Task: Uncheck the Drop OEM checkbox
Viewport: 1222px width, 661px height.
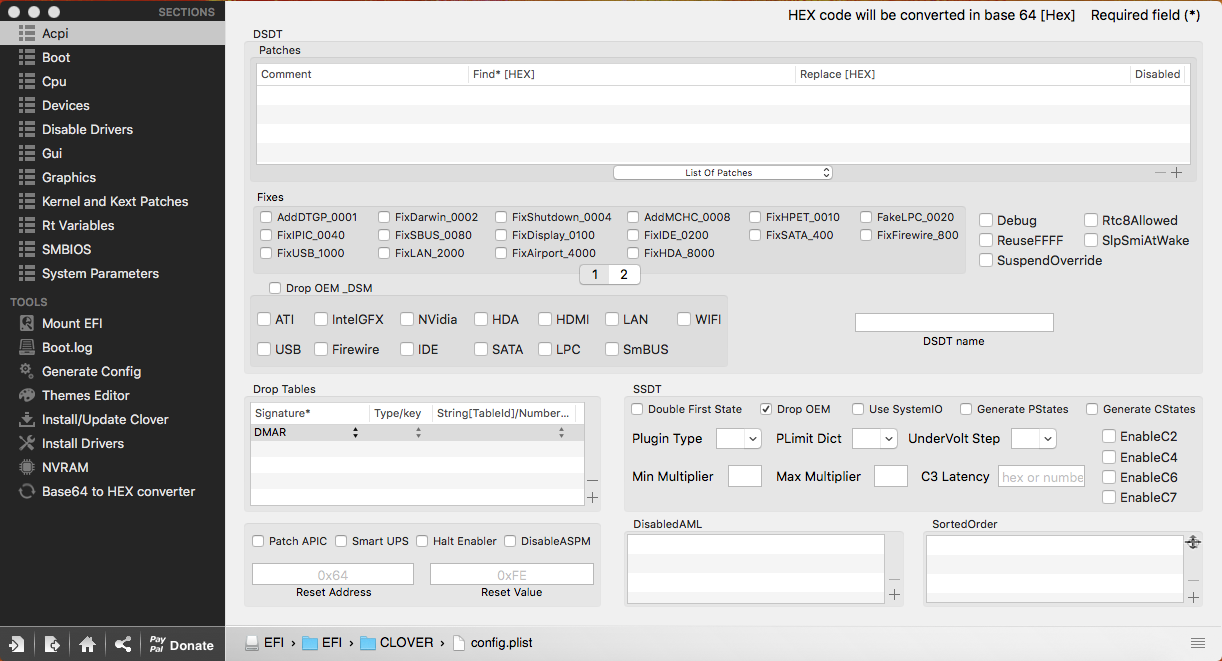Action: coord(766,409)
